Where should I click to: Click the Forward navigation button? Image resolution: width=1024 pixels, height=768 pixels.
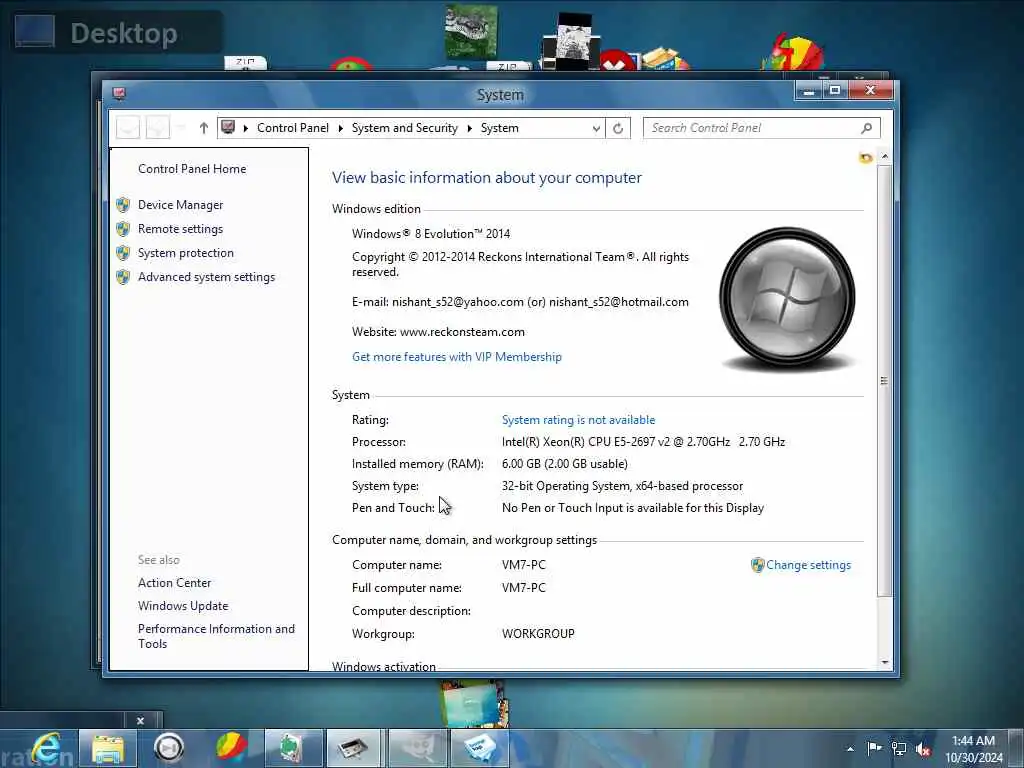click(x=157, y=127)
